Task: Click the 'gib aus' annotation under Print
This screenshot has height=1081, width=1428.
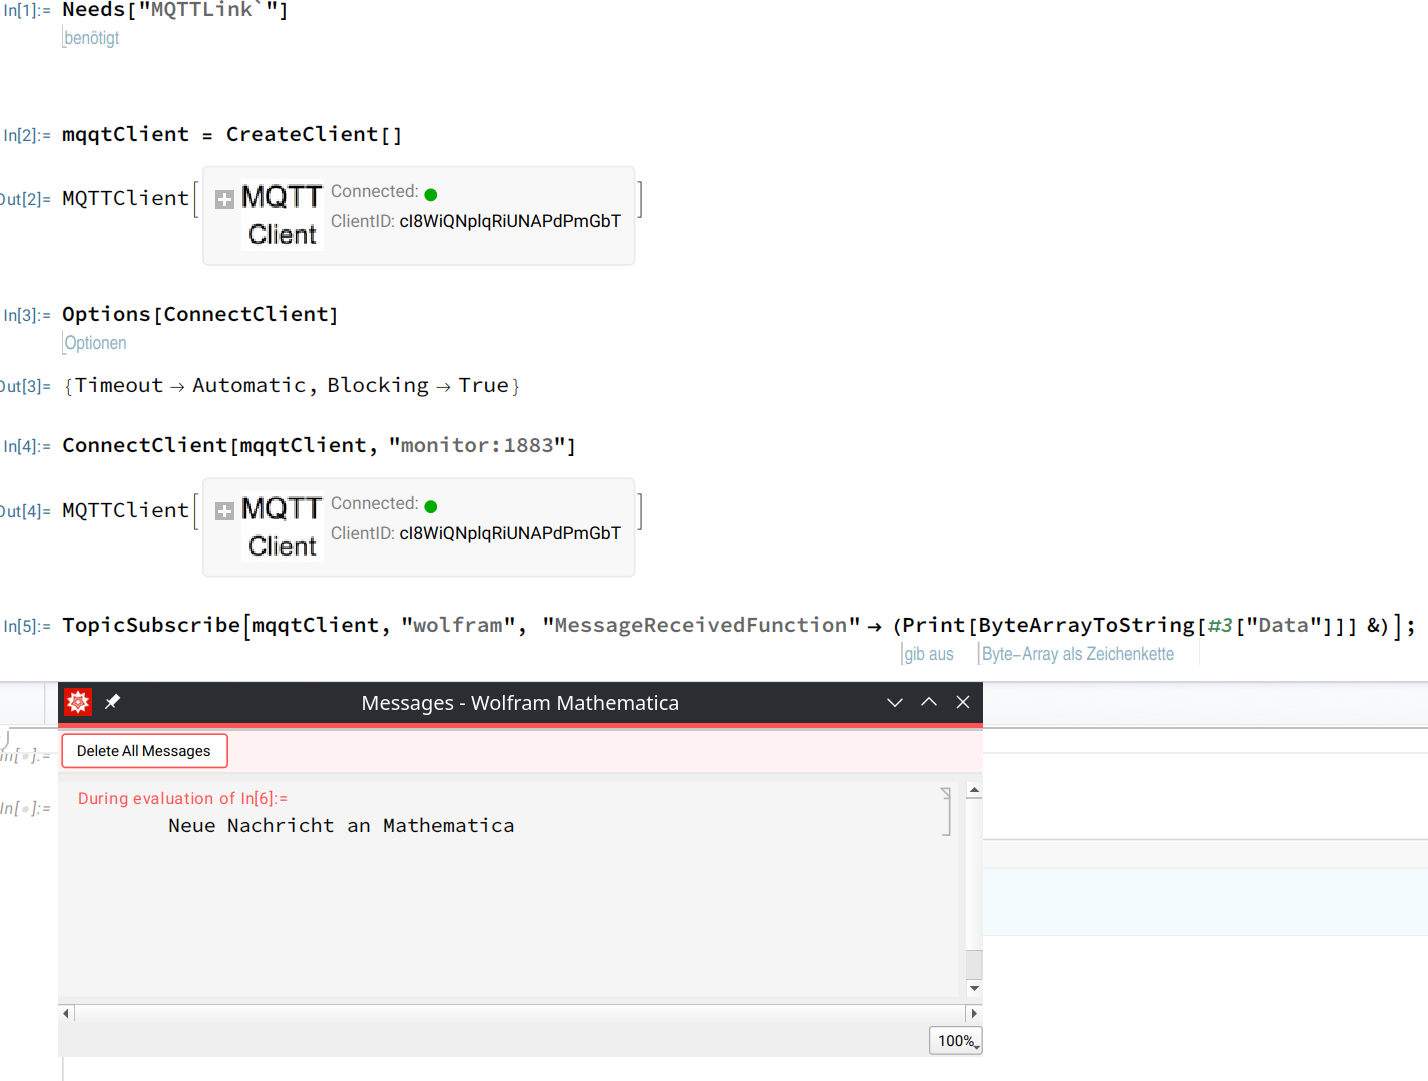Action: (x=928, y=654)
